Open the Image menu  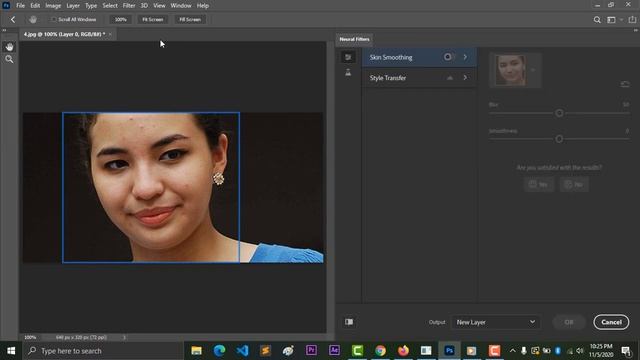coord(53,6)
